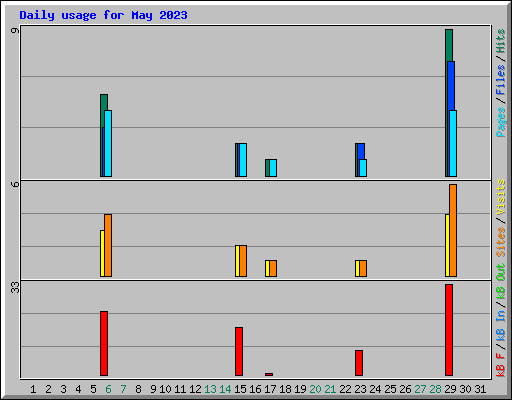
Task: Click day label 31 on x-axis
Action: click(x=480, y=389)
